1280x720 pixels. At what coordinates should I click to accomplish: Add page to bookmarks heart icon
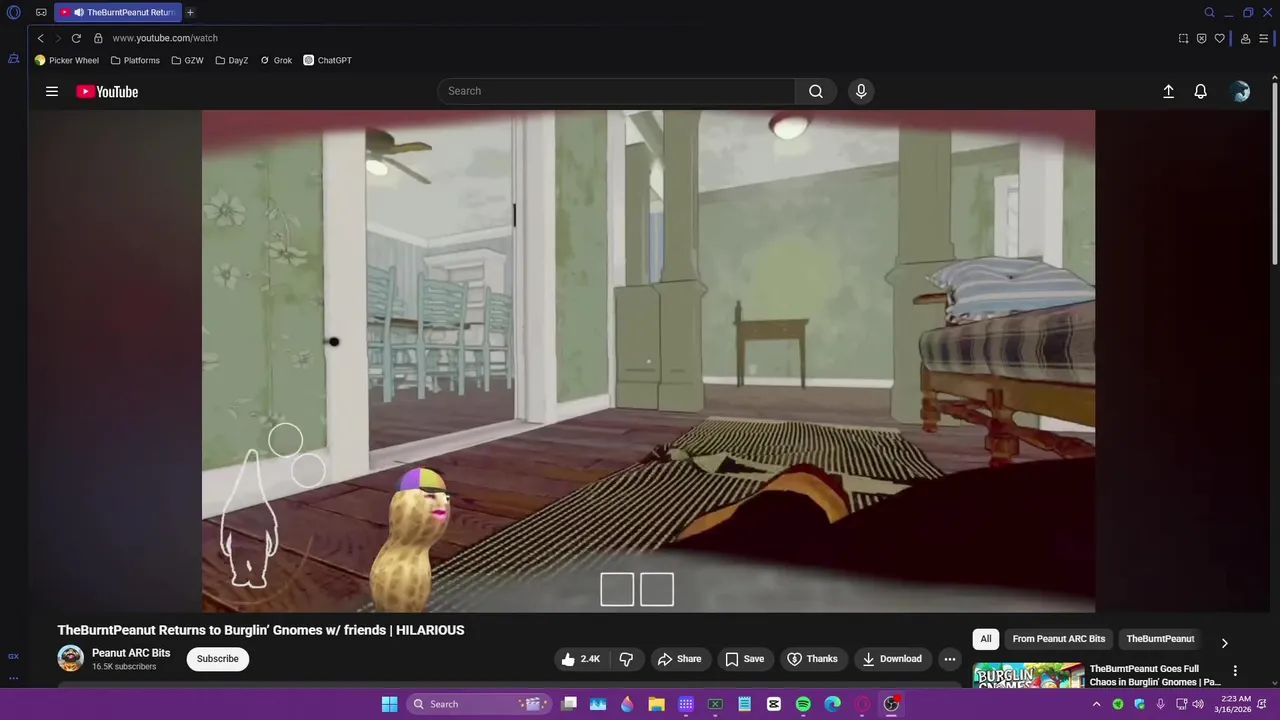tap(1219, 38)
